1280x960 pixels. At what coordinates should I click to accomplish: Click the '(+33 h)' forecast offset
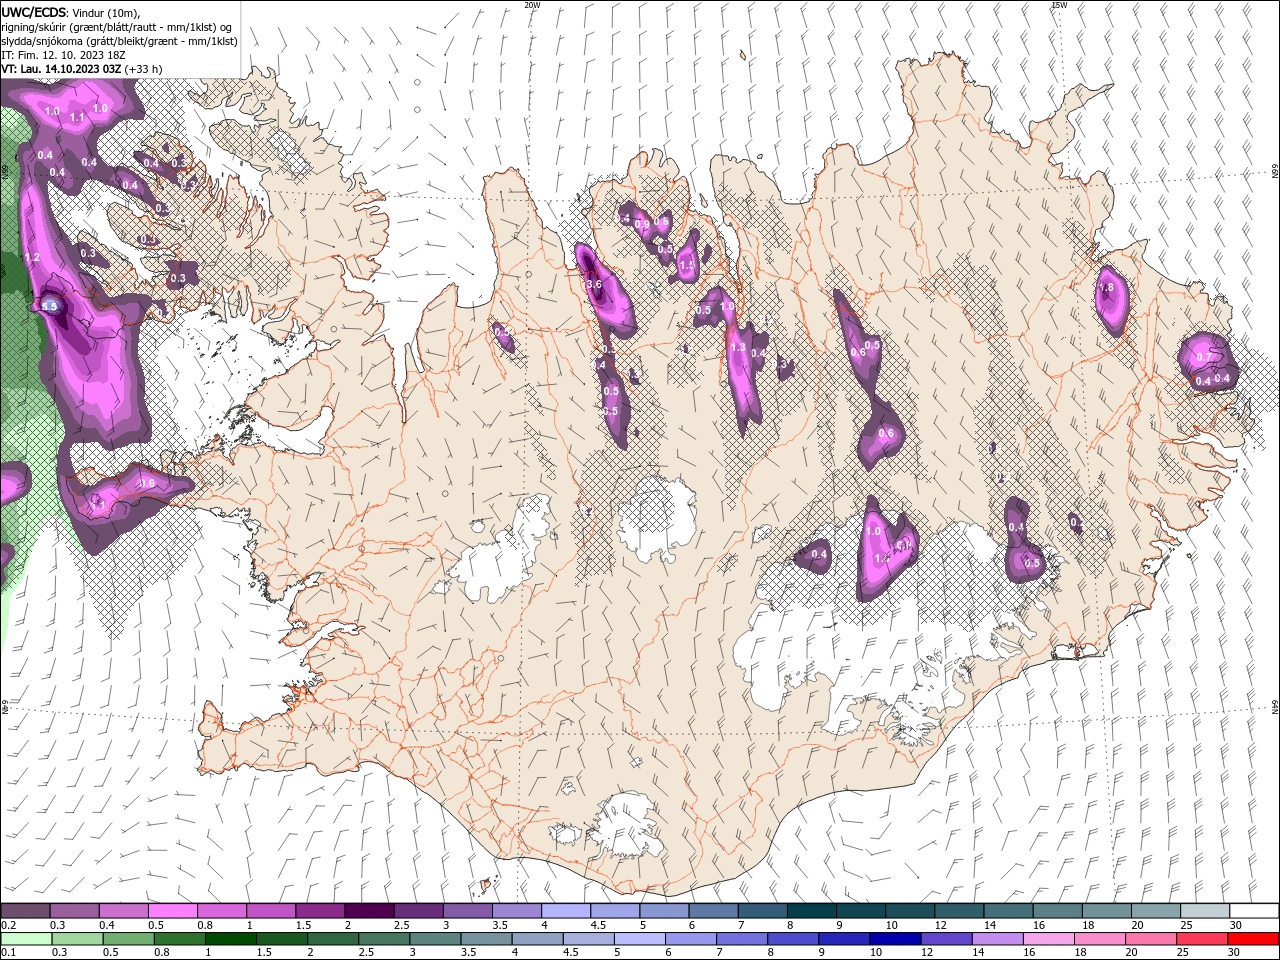(x=144, y=69)
